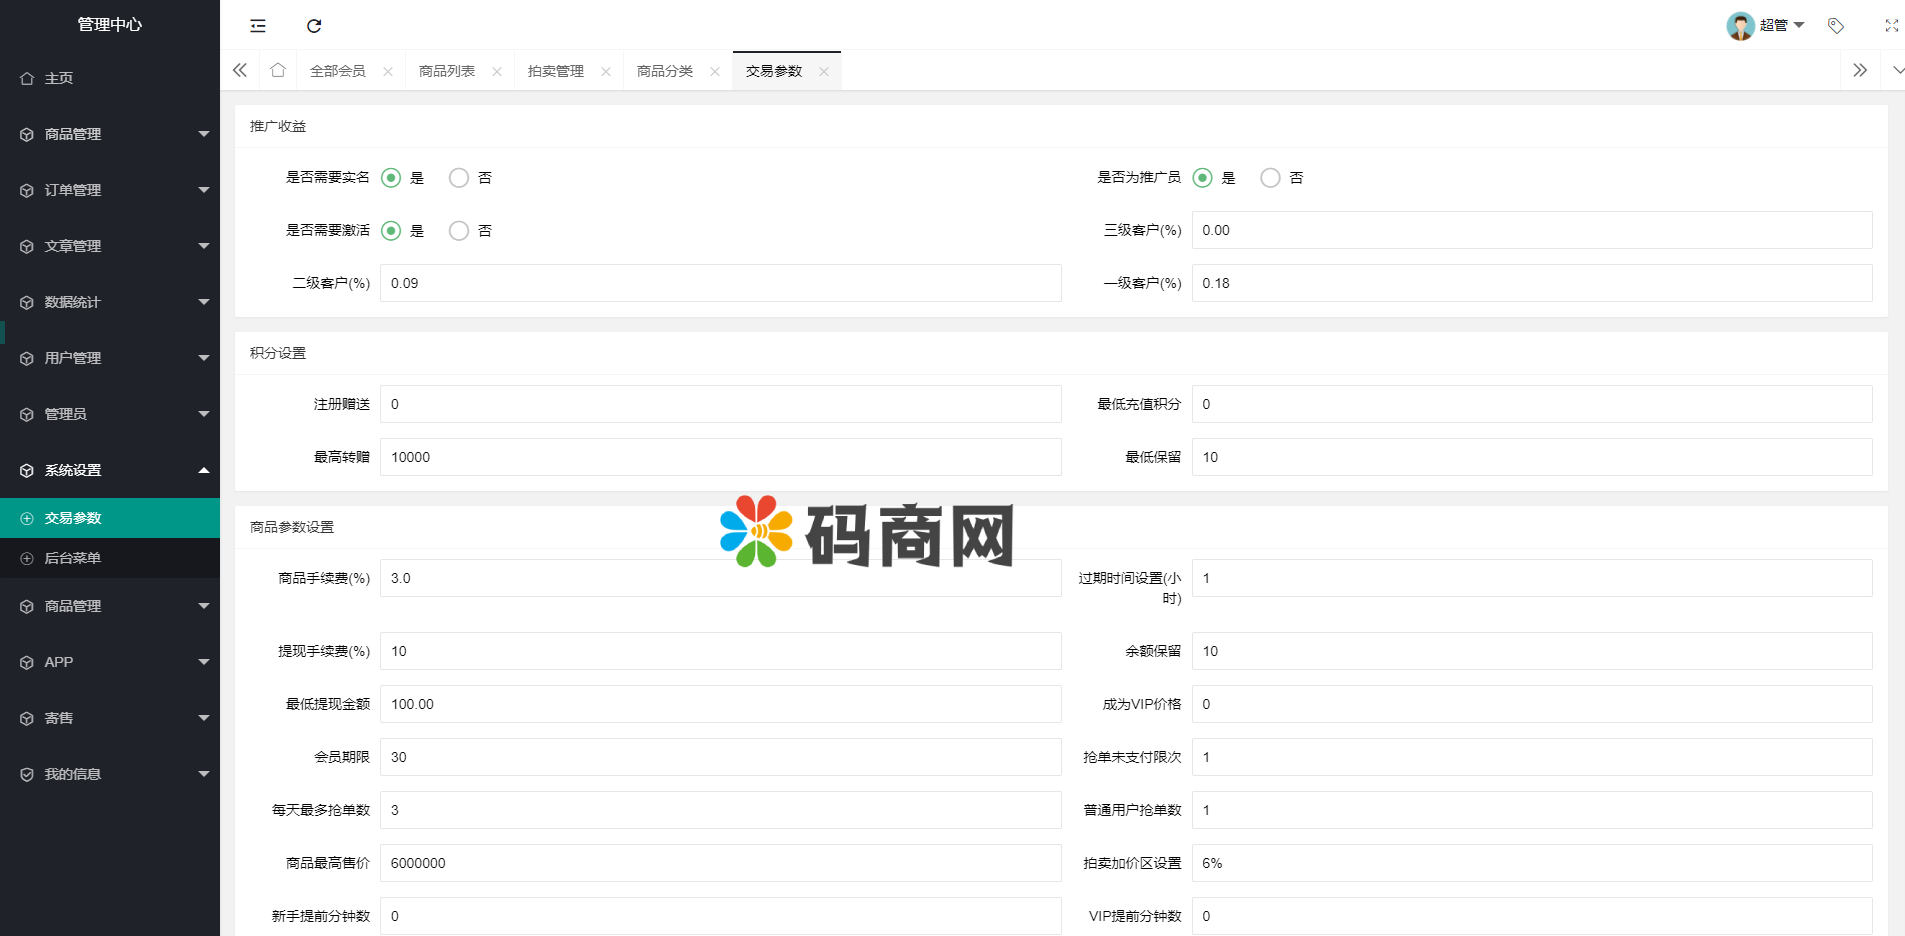Switch to the 拍卖管理 tab
The image size is (1905, 936).
pos(556,71)
